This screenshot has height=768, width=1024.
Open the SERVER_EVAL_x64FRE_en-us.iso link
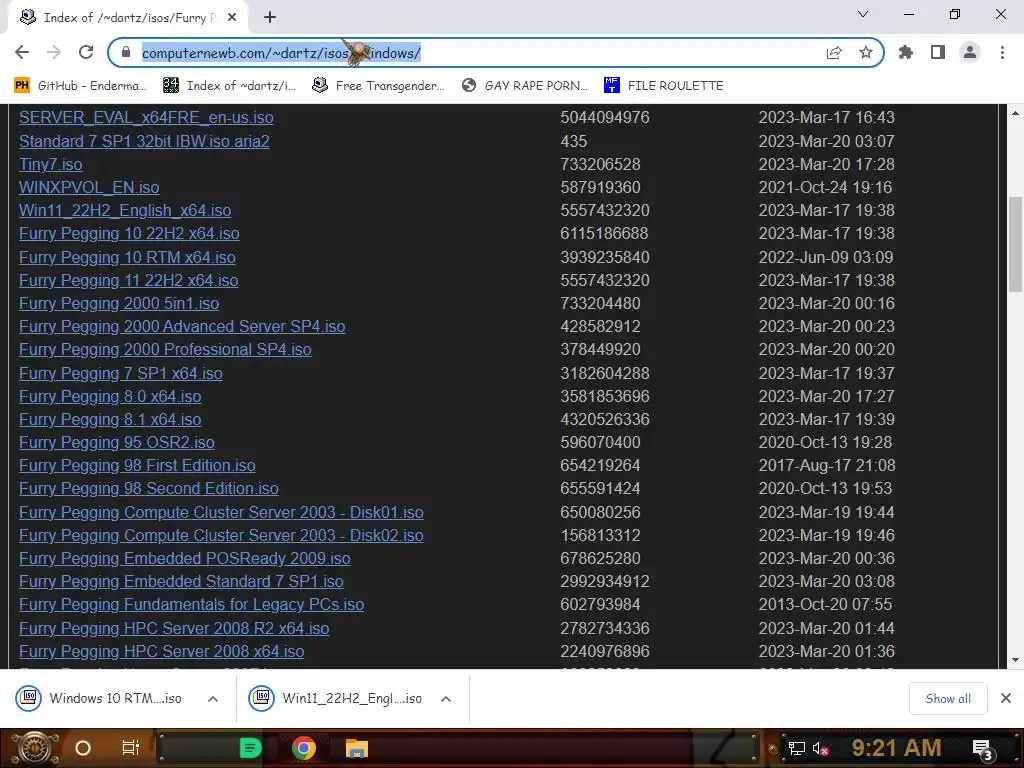point(146,118)
